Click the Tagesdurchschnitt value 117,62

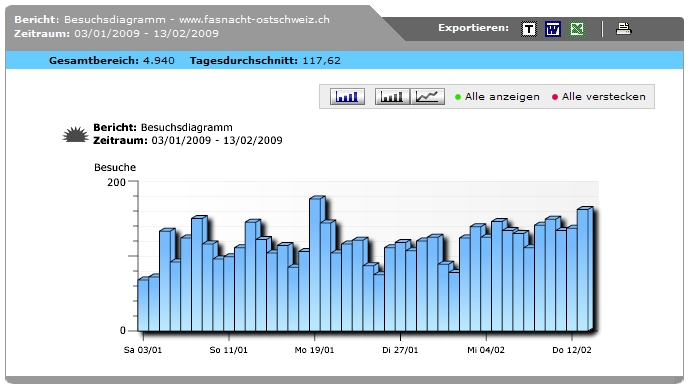[321, 61]
